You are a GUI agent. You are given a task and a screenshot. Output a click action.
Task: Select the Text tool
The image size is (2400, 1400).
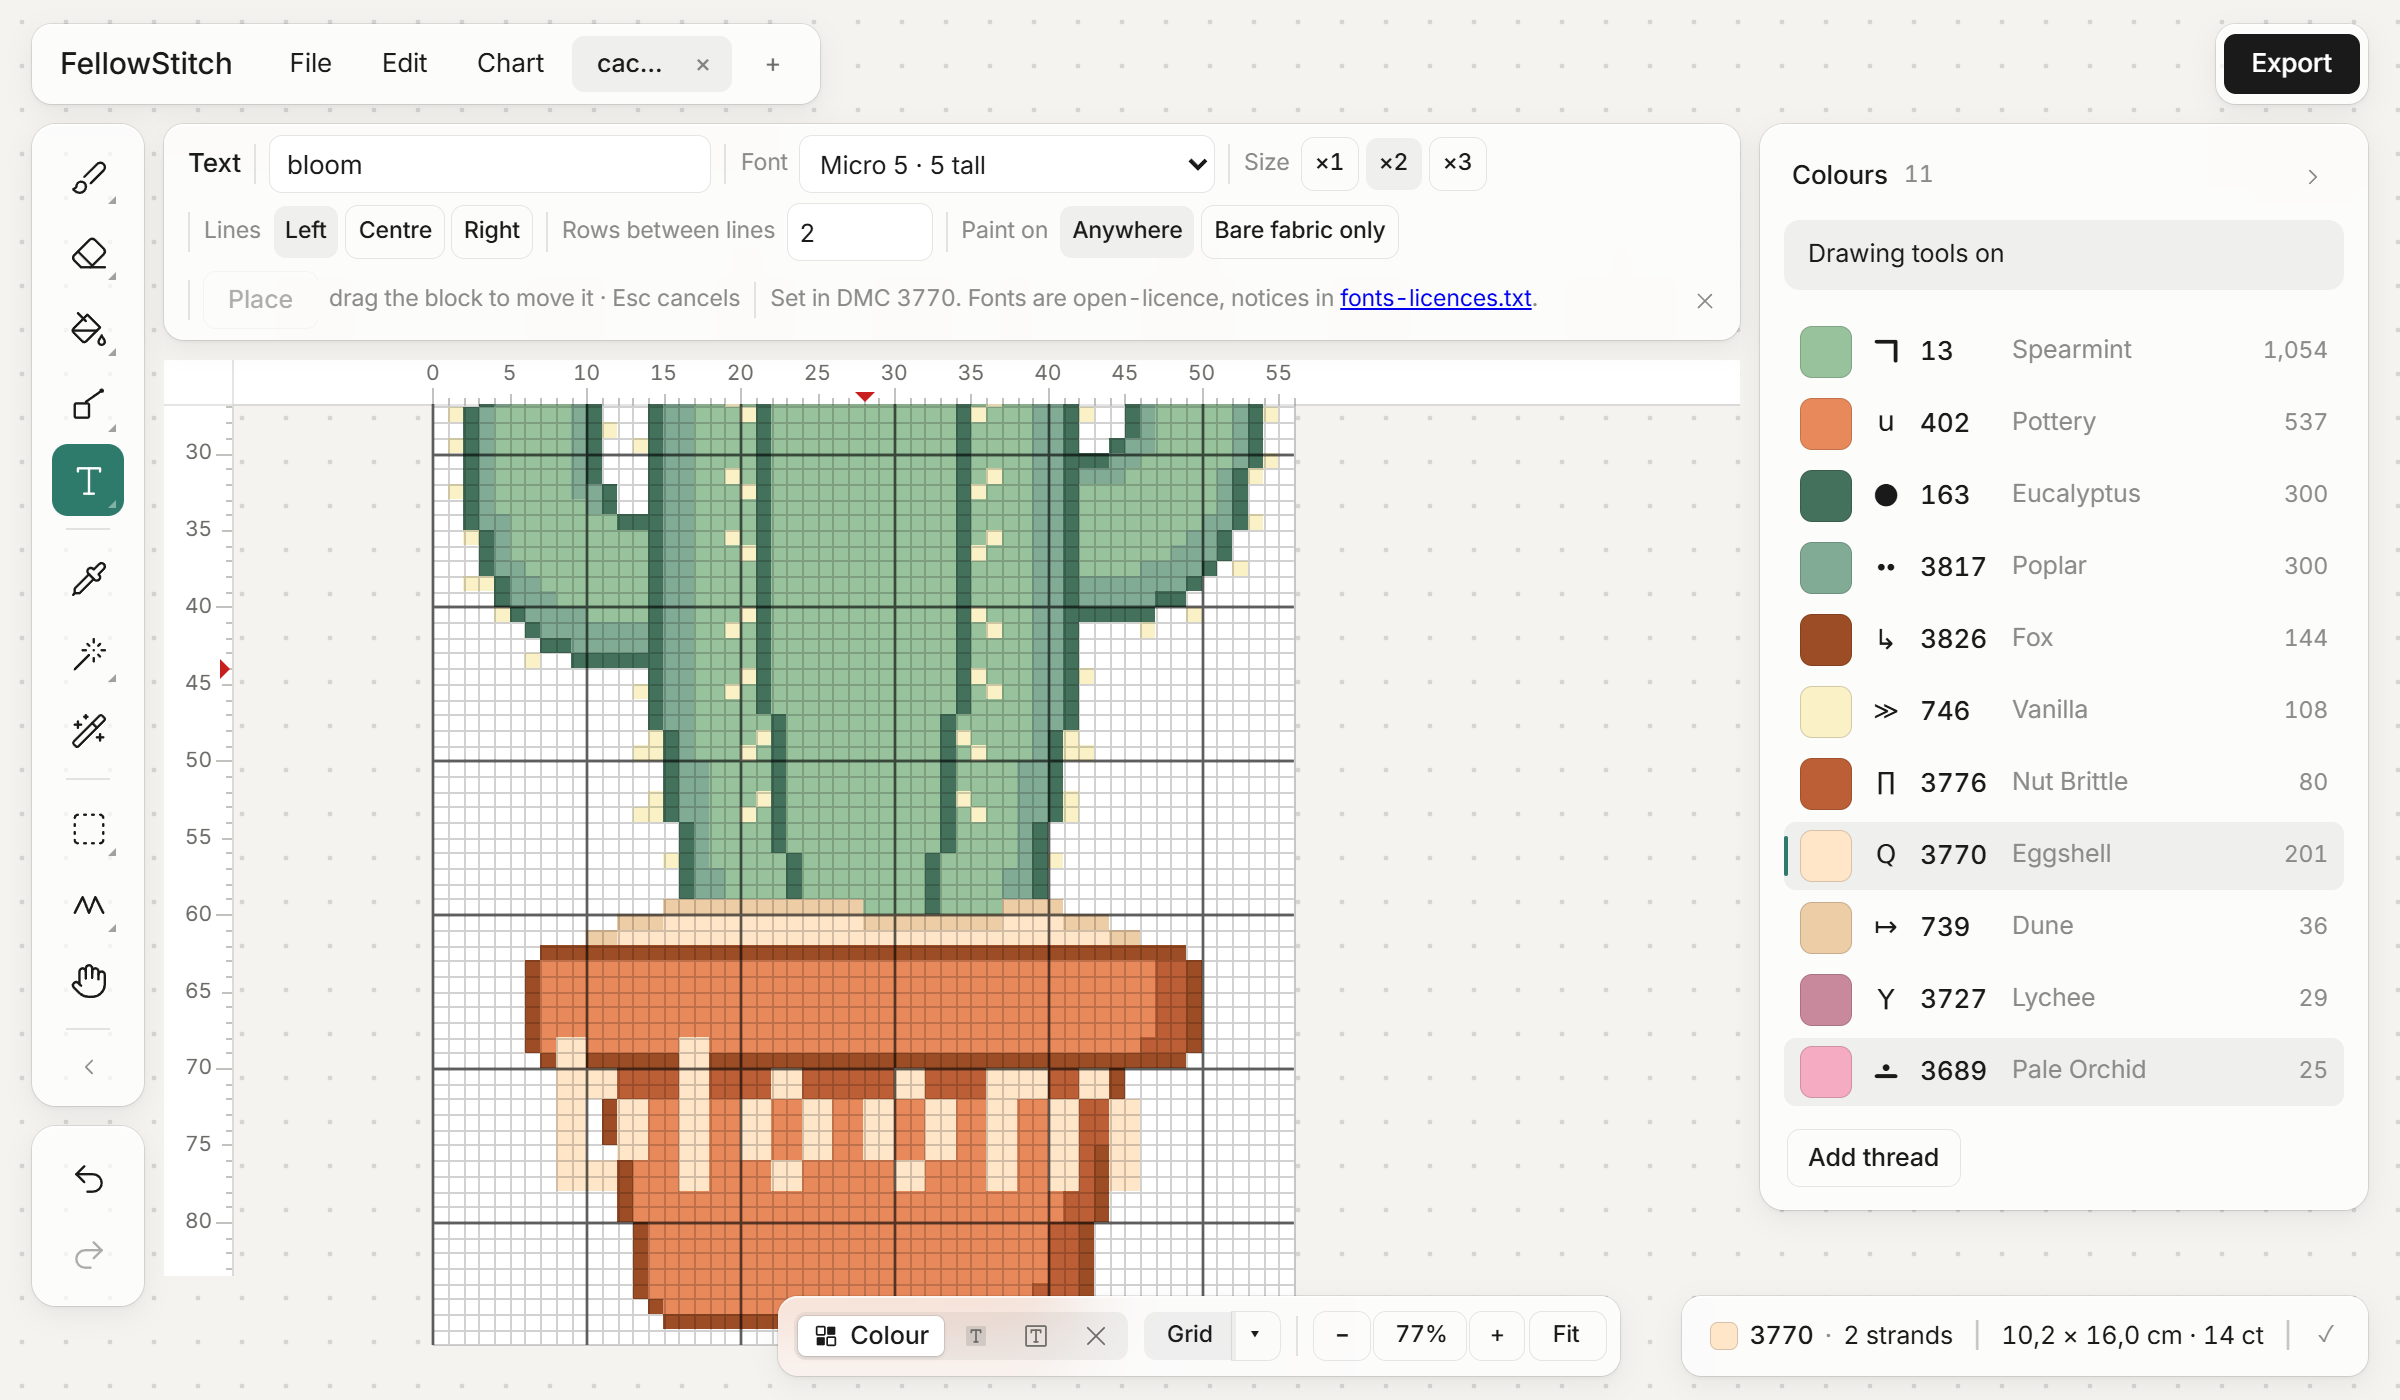(88, 480)
